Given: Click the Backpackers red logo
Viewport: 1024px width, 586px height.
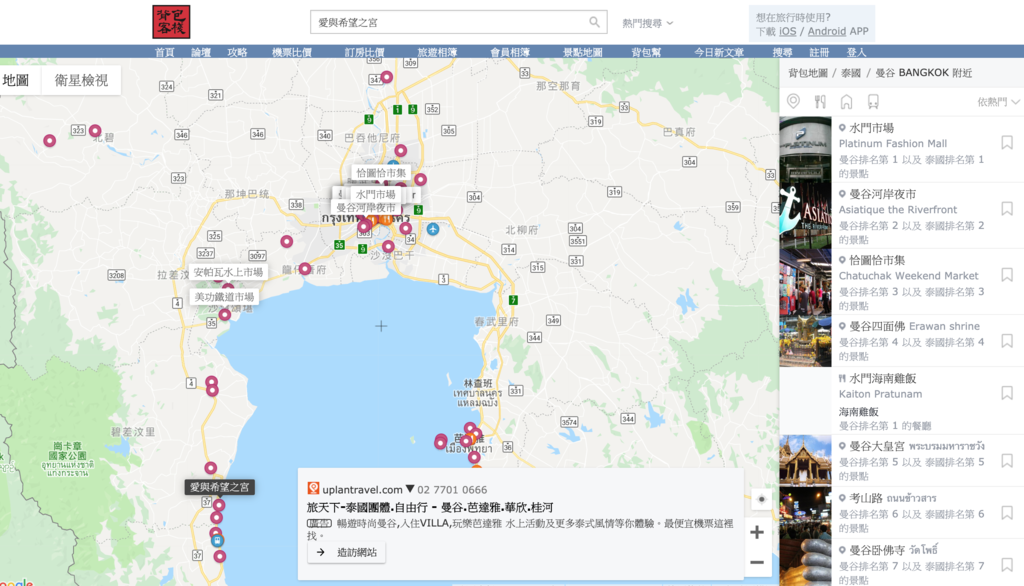Looking at the screenshot, I should (171, 22).
